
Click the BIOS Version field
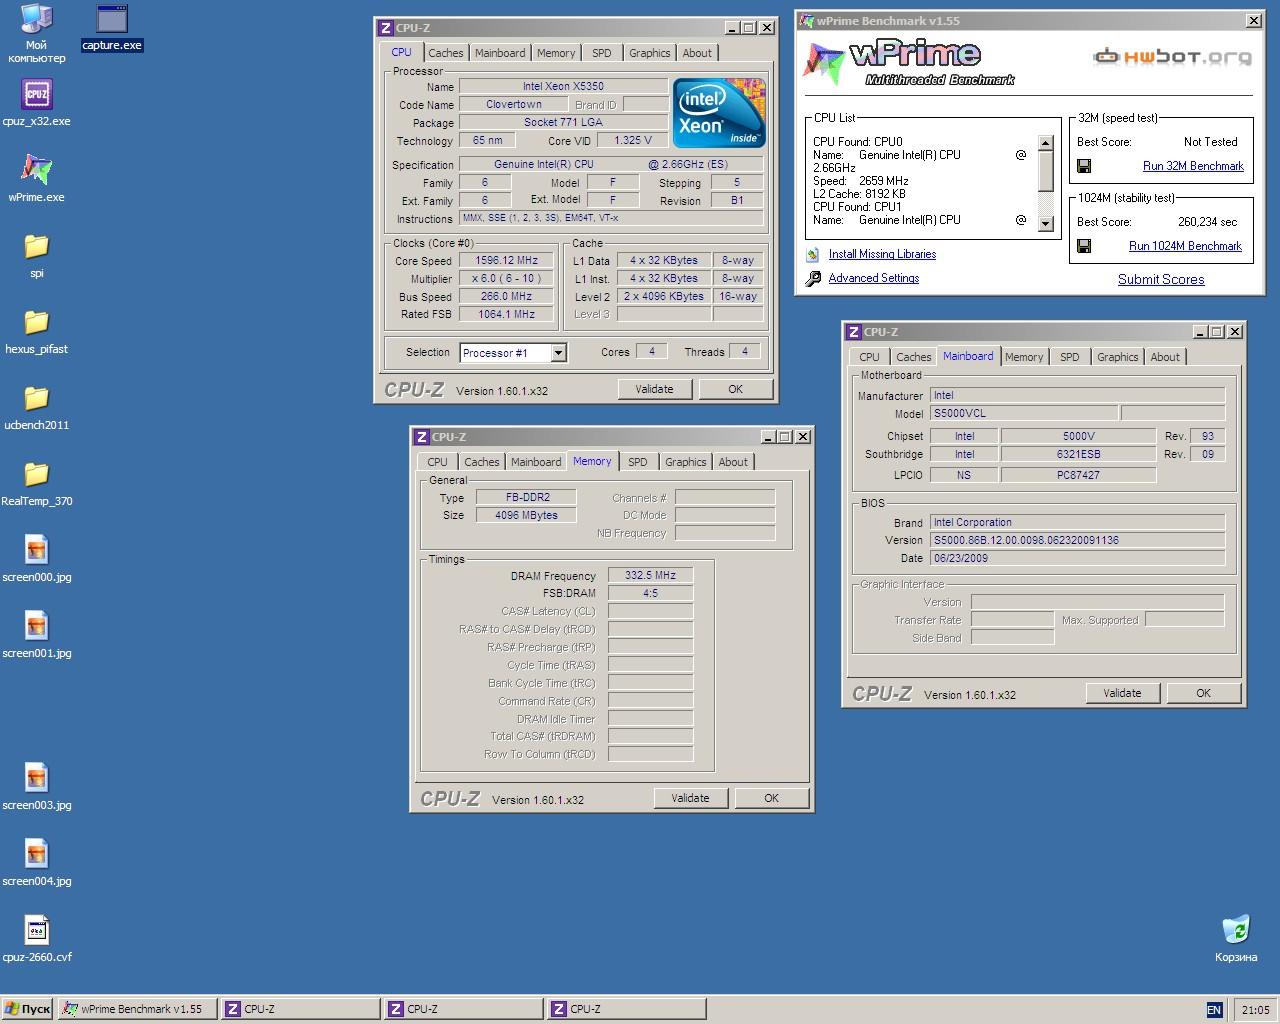click(1077, 540)
